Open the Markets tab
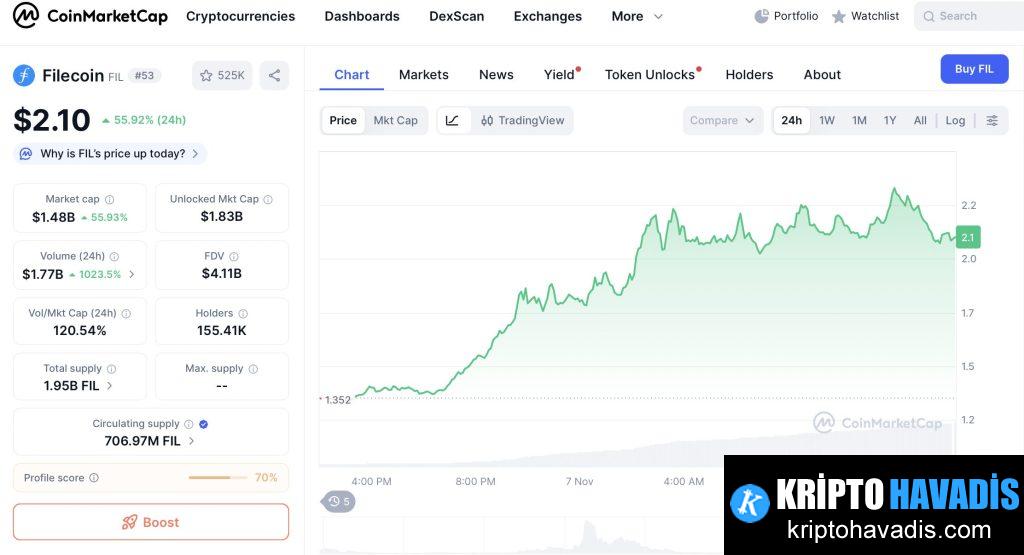Screen dimensions: 1024x555 pyautogui.click(x=424, y=74)
